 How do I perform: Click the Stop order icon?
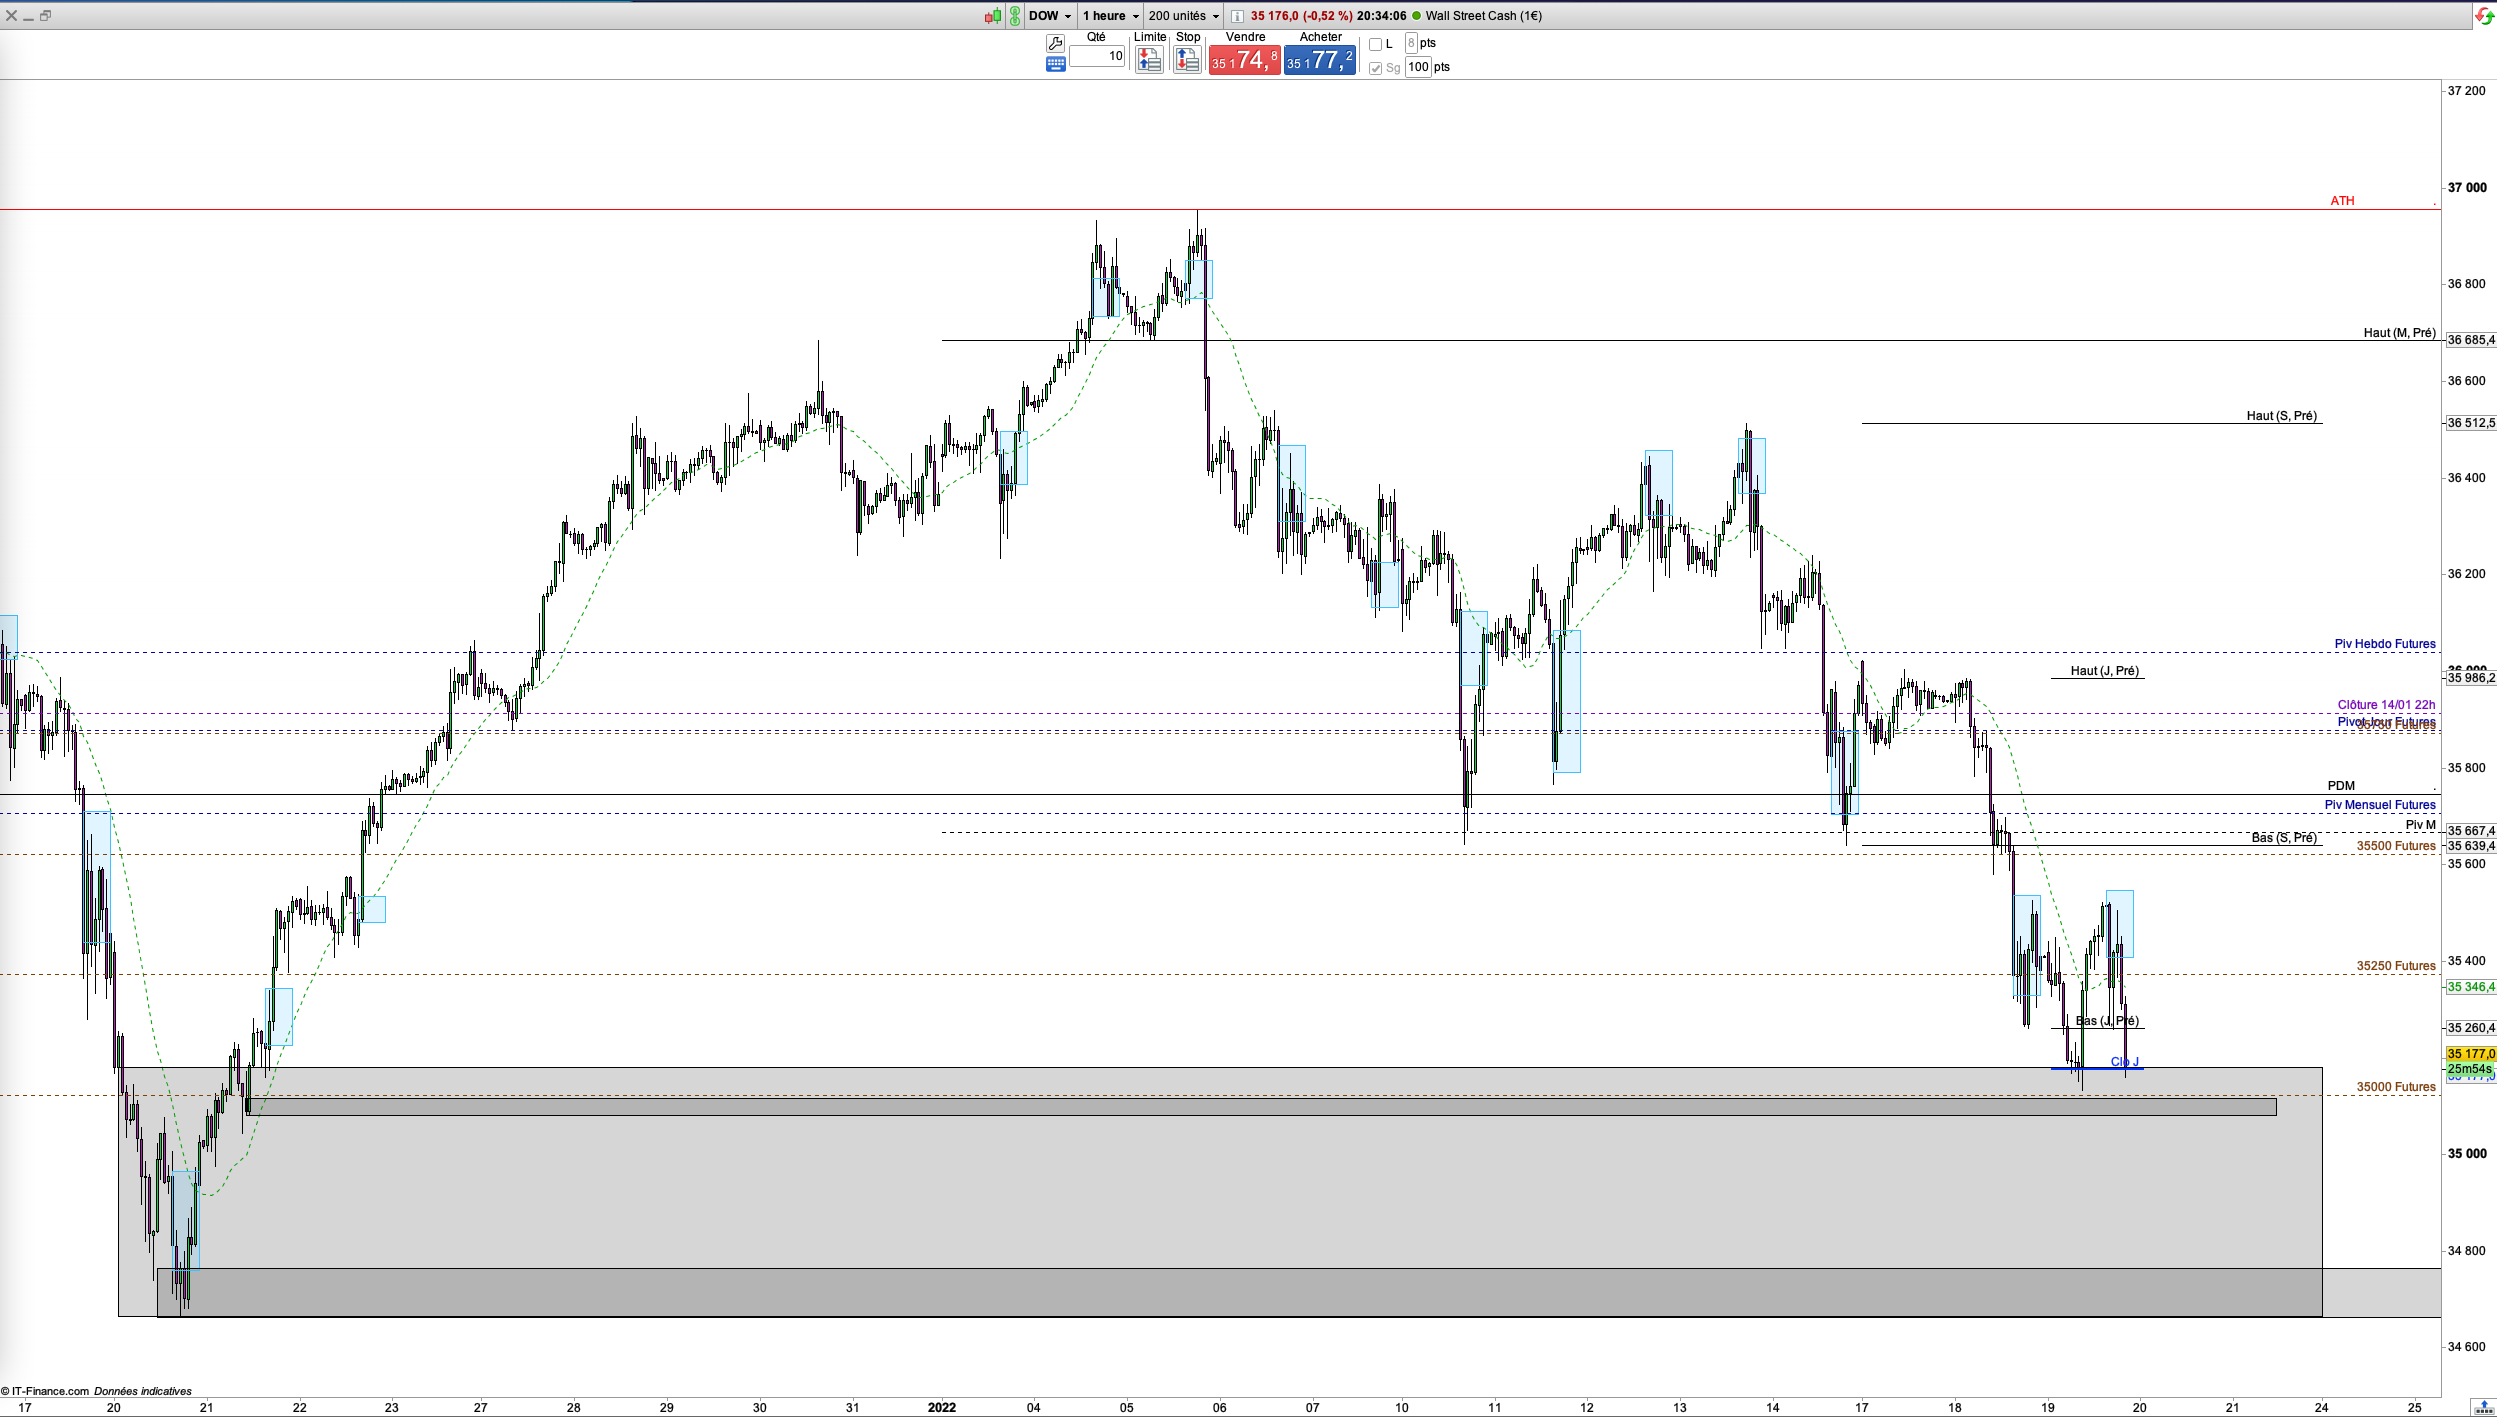tap(1187, 60)
